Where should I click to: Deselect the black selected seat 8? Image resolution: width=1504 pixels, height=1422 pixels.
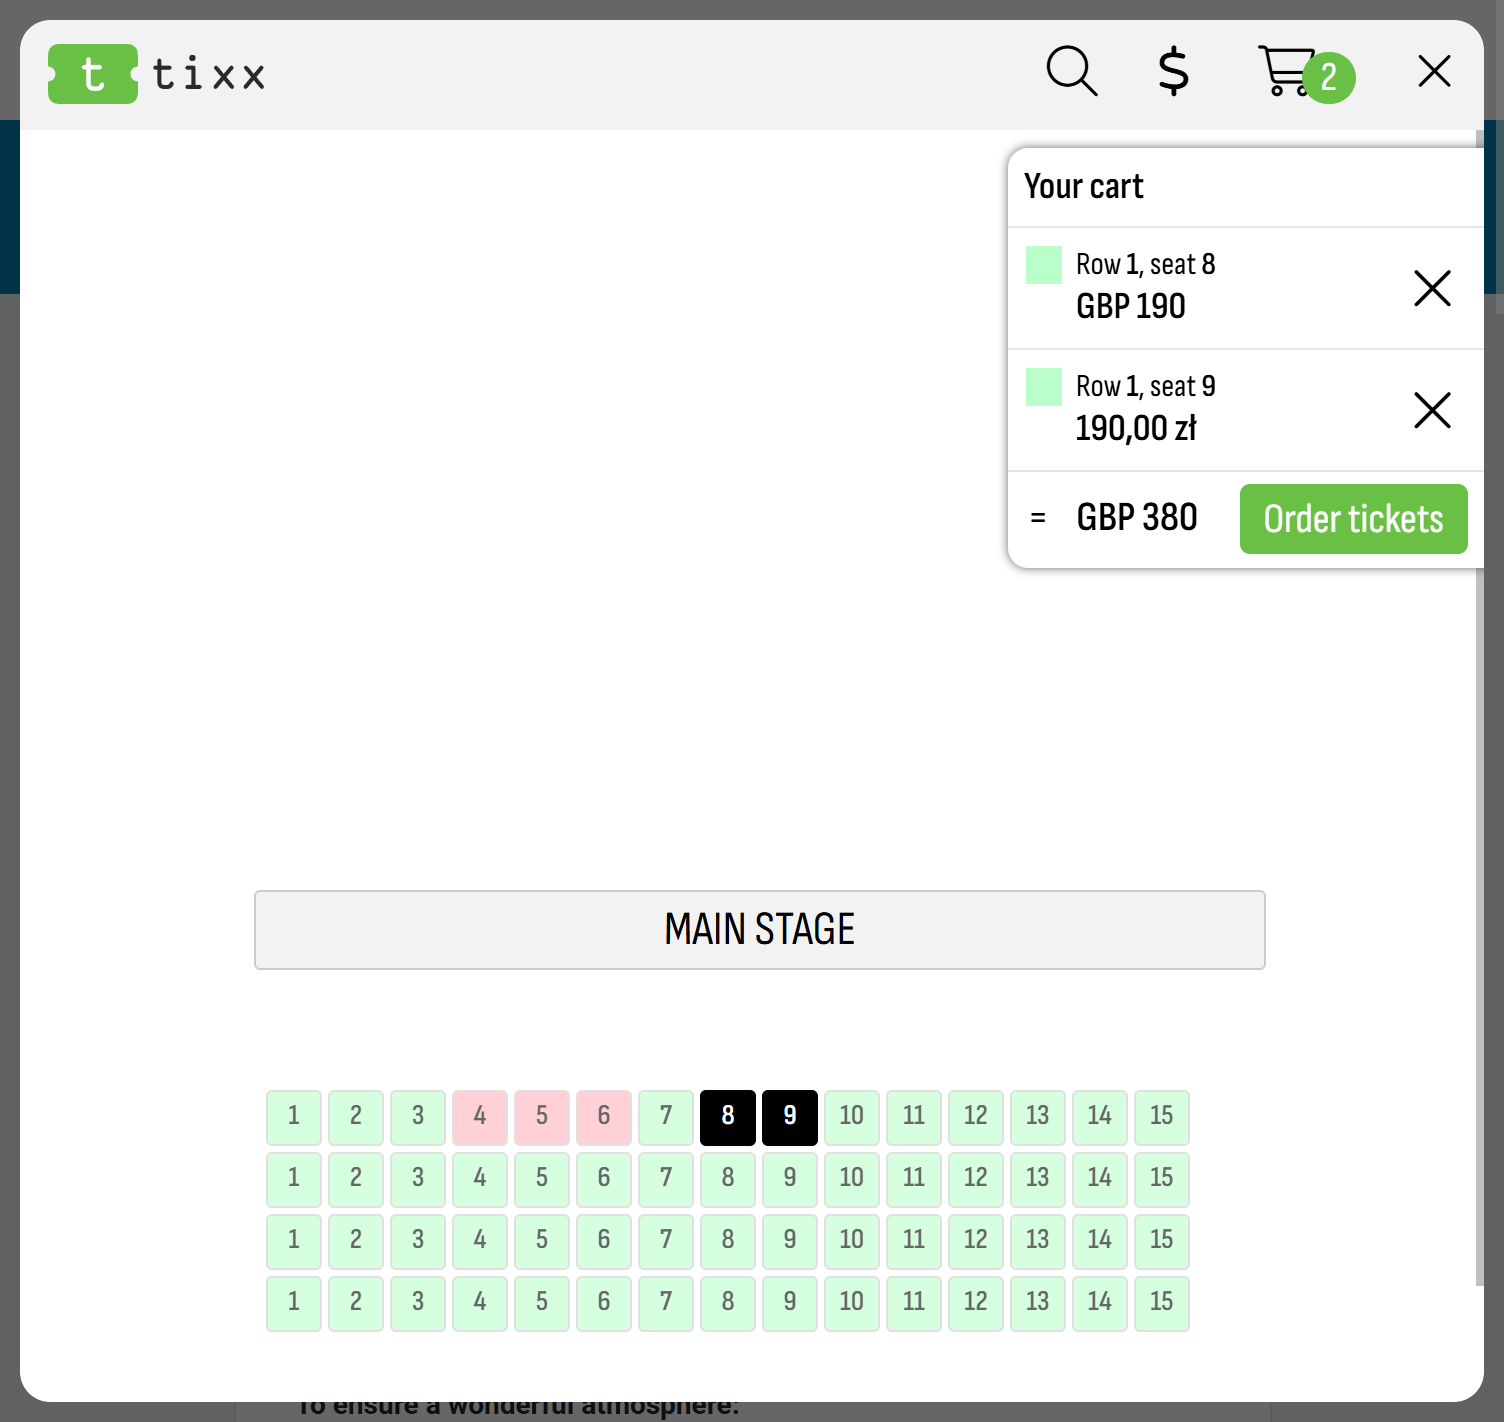click(728, 1117)
